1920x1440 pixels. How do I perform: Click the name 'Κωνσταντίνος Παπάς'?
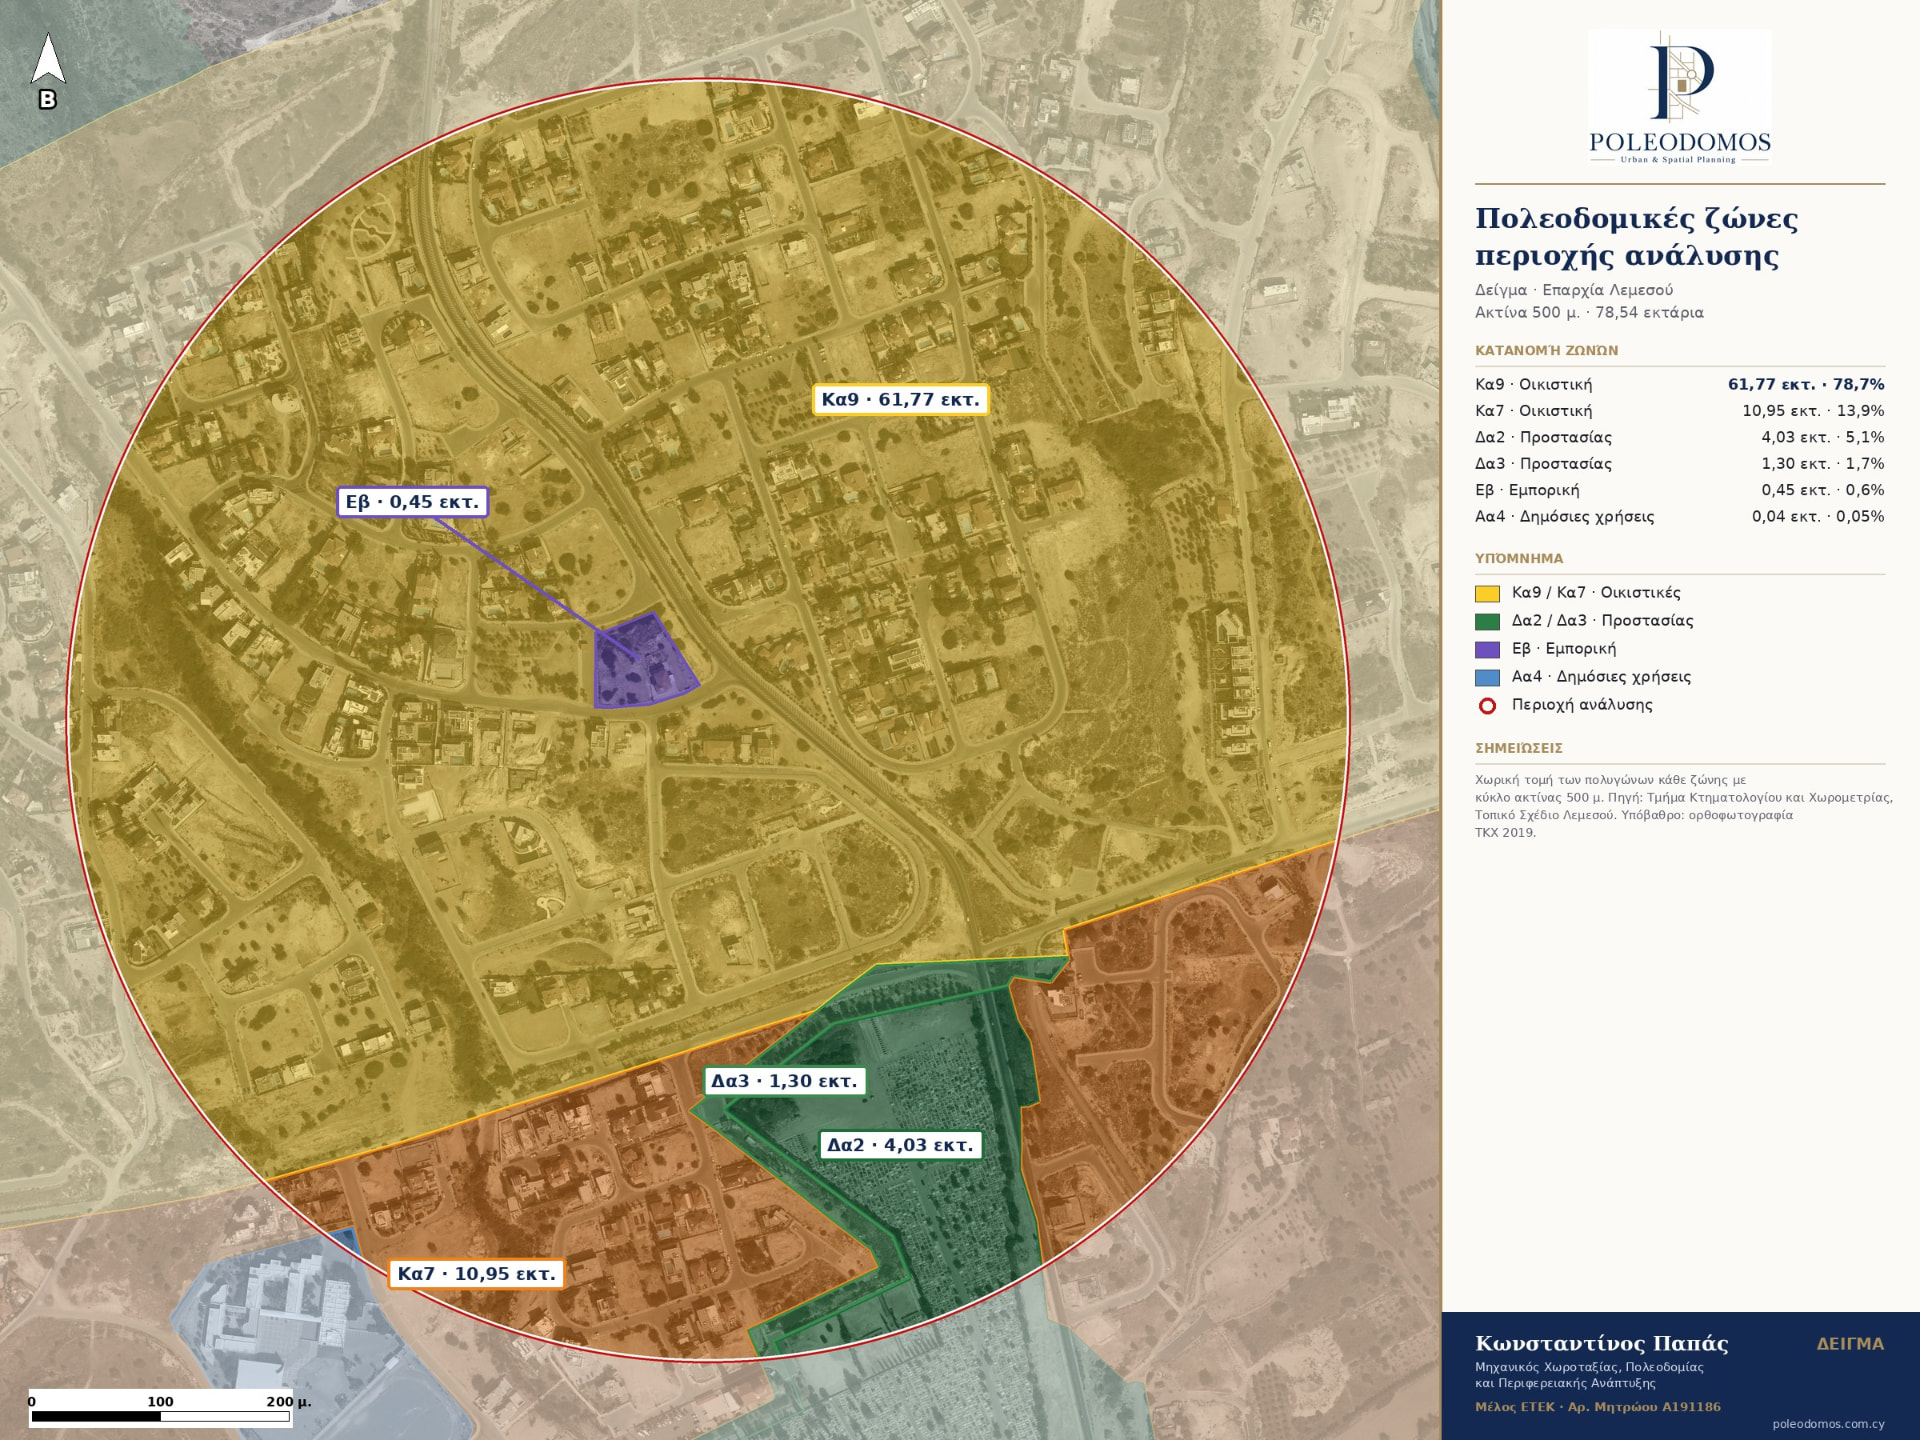pos(1602,1344)
